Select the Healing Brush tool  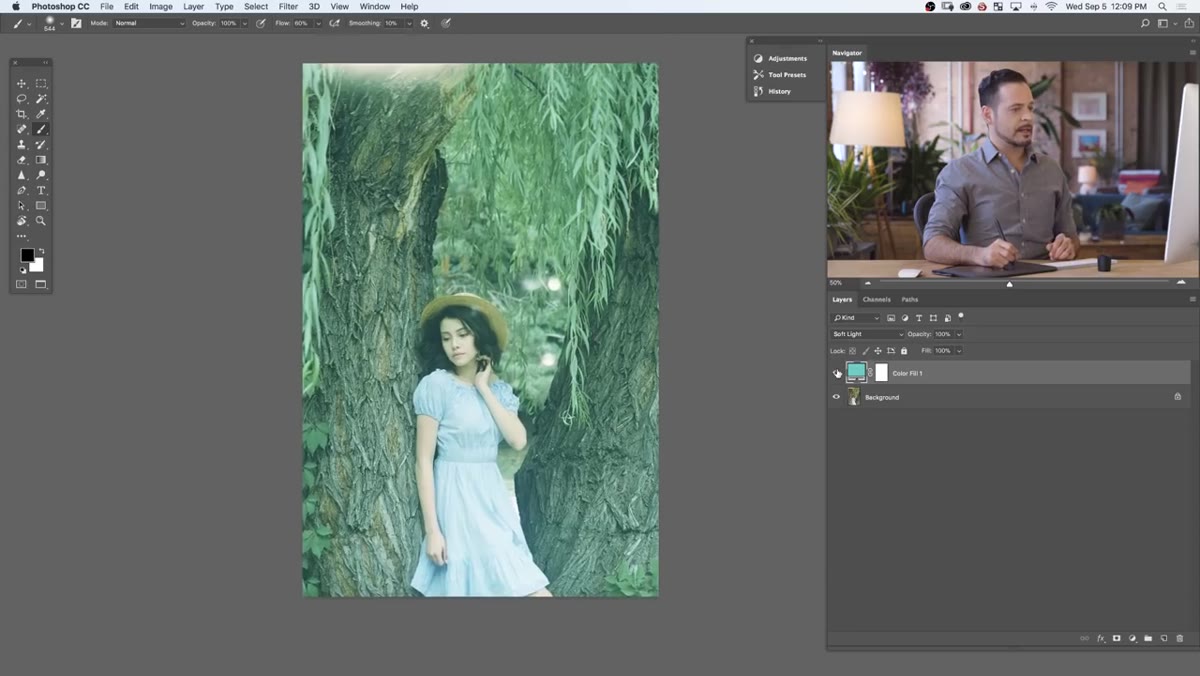coord(21,129)
